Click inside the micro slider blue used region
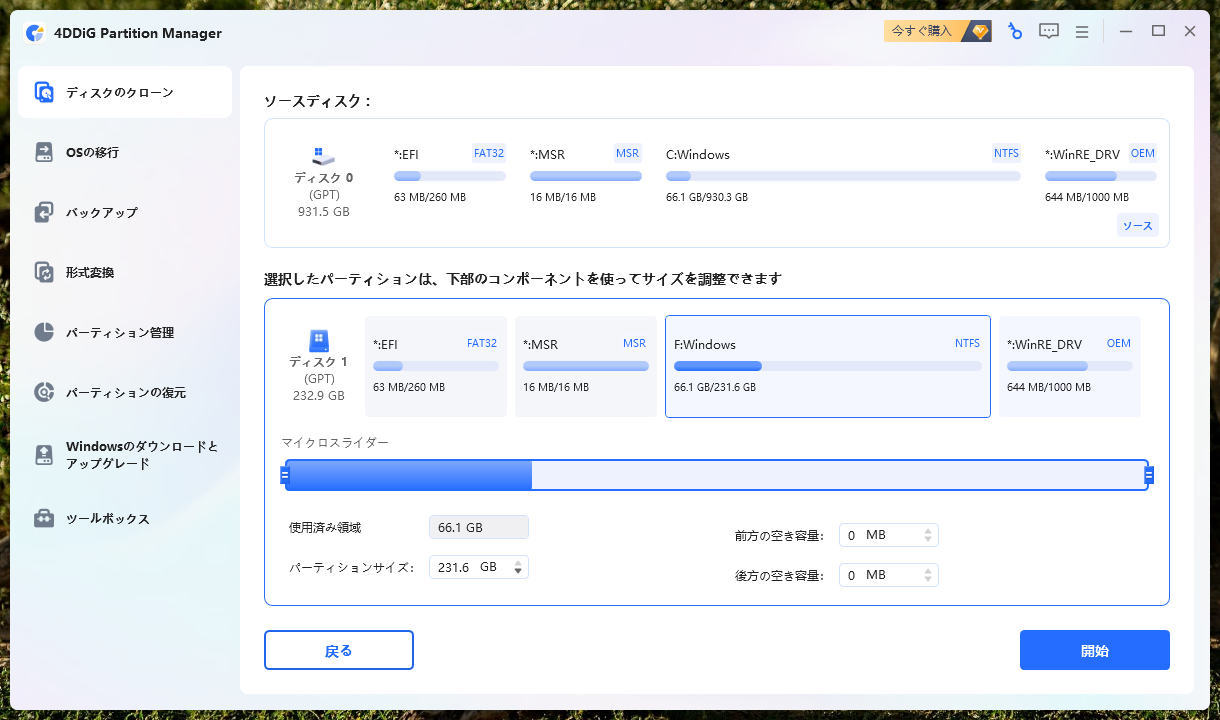 click(409, 475)
